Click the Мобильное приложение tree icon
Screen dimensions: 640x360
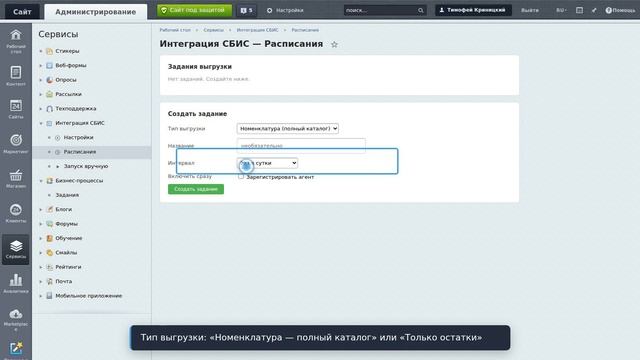(x=49, y=296)
